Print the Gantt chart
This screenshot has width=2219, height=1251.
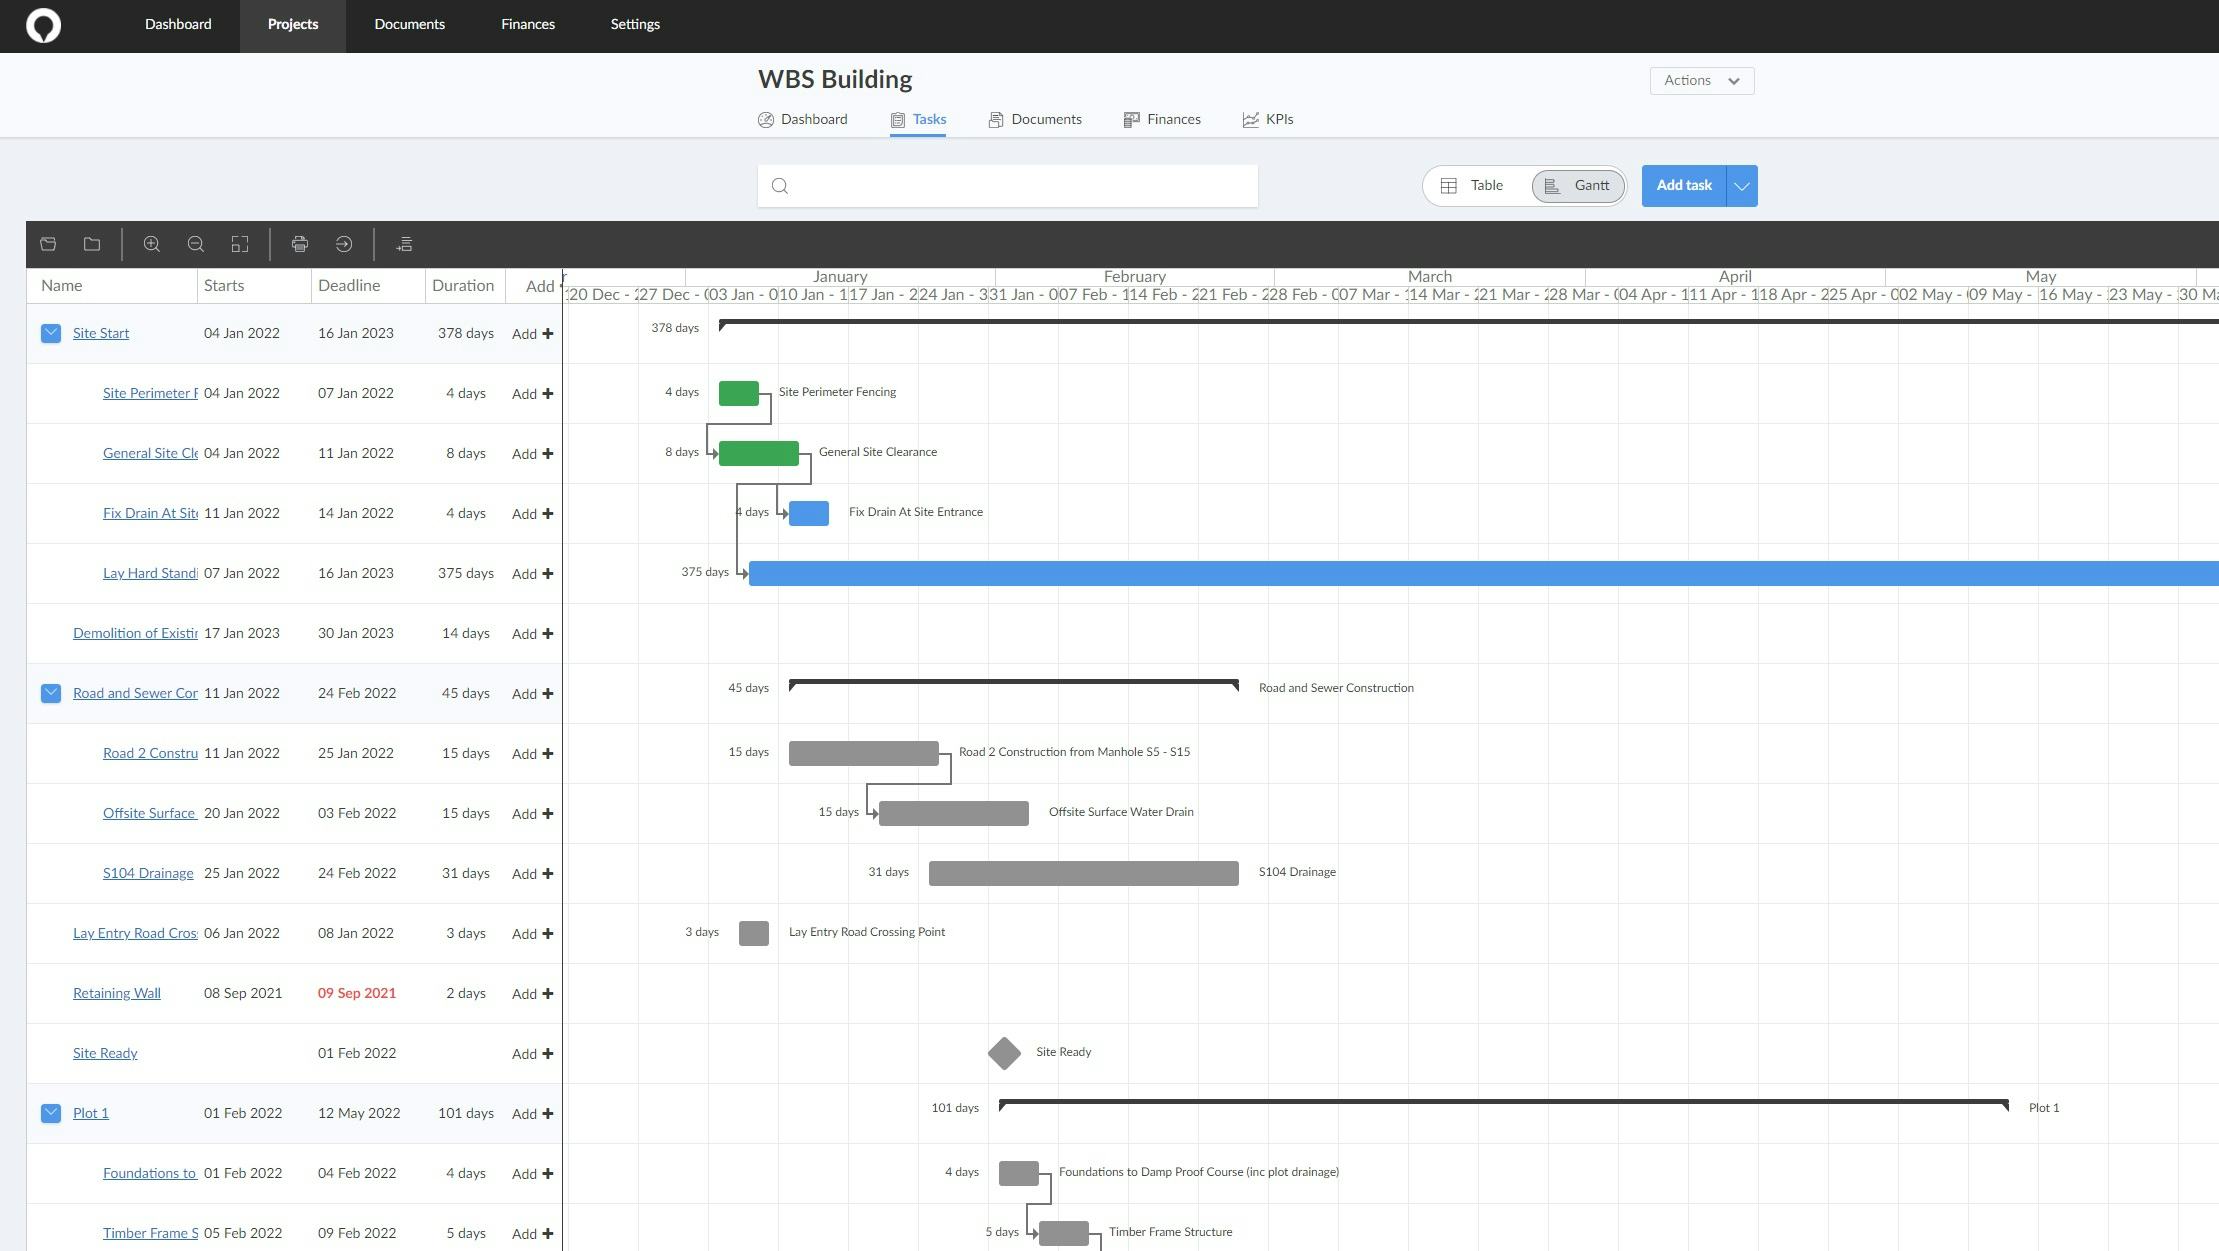pos(300,244)
